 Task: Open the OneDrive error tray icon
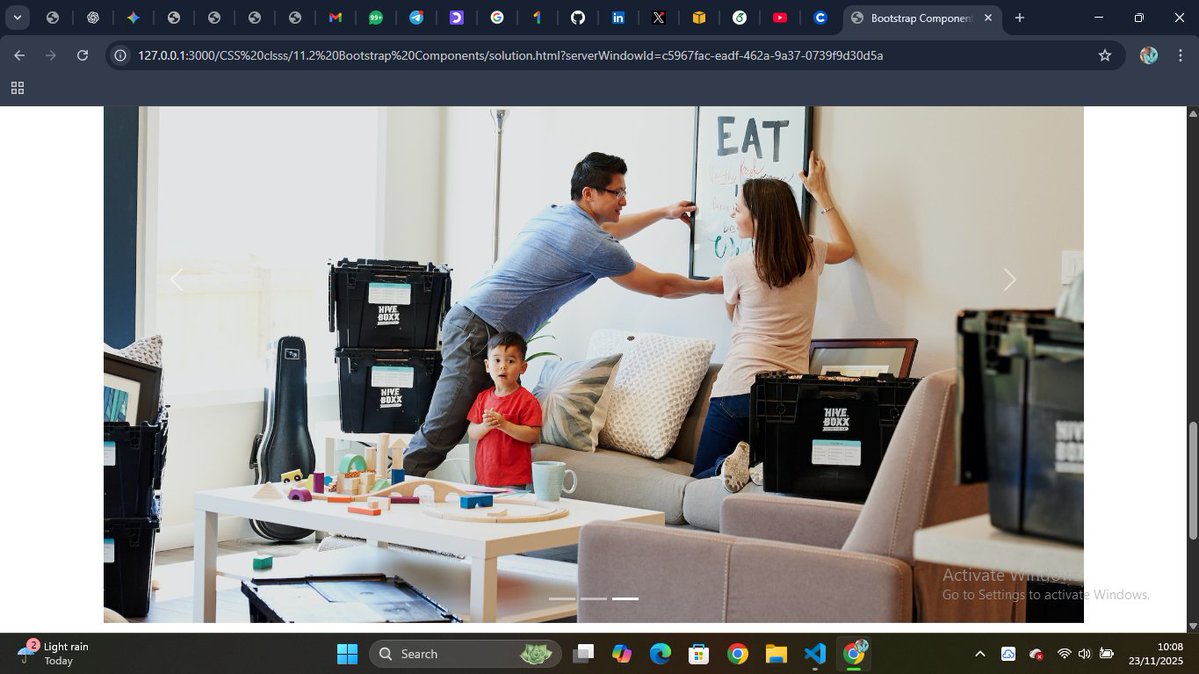tap(1036, 653)
